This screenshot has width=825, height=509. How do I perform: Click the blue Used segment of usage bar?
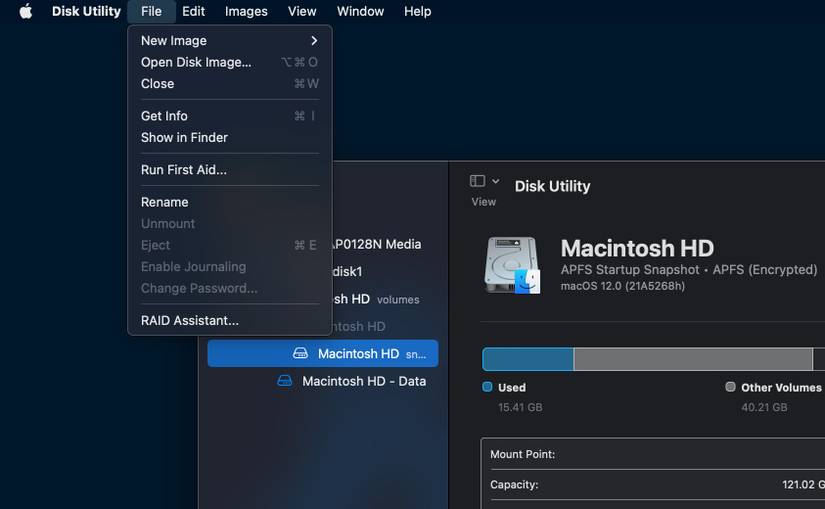coord(528,359)
